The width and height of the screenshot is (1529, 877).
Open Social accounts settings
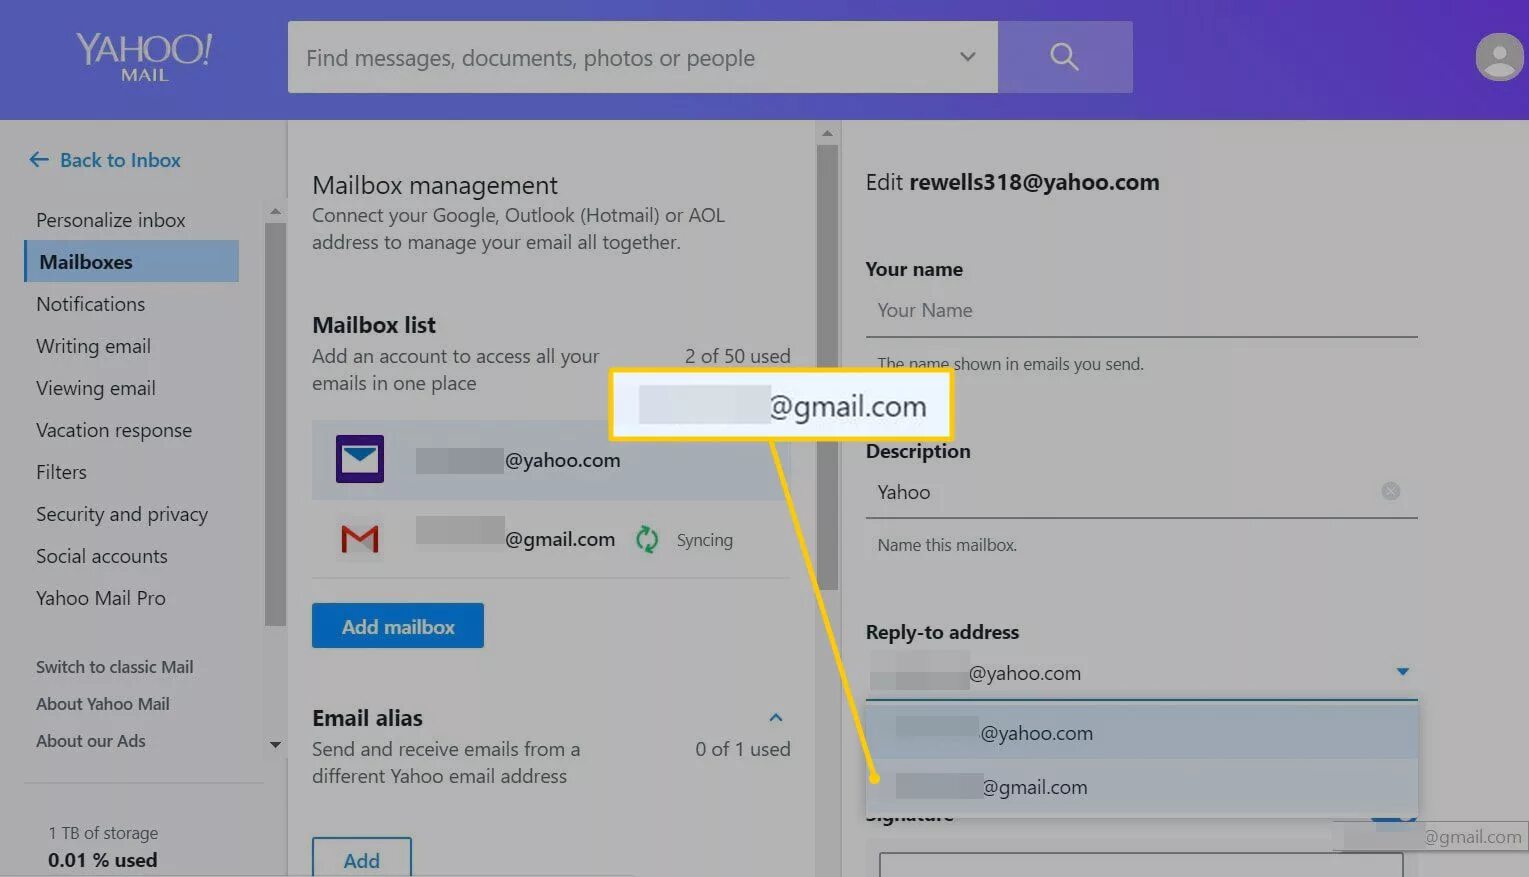point(102,556)
